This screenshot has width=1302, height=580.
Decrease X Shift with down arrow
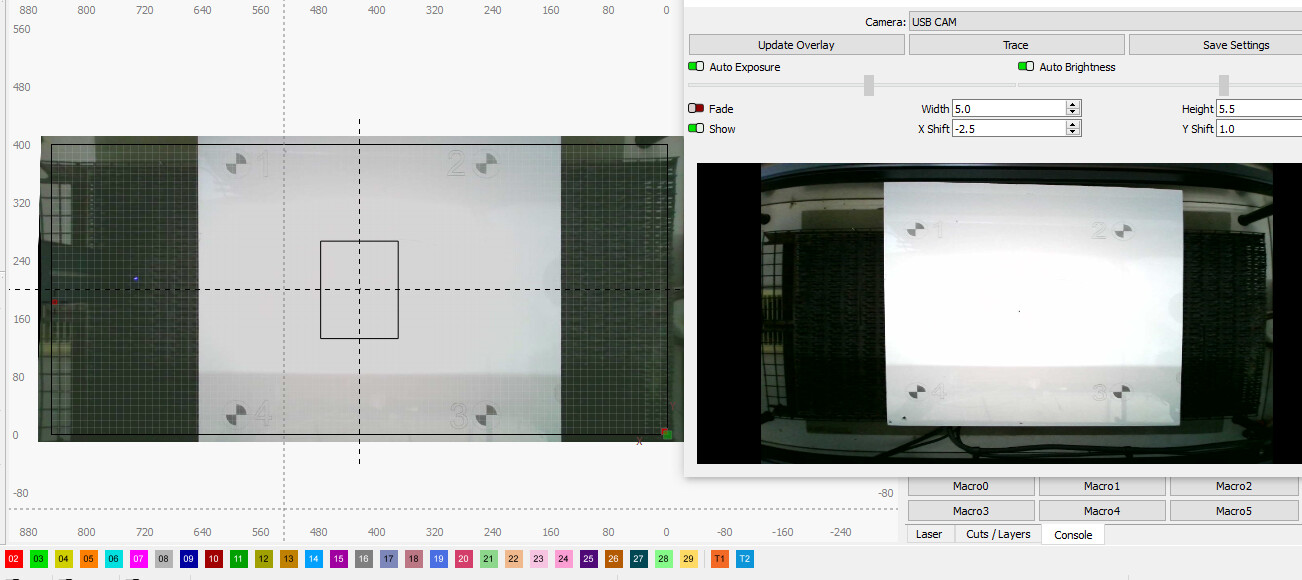tap(1073, 132)
